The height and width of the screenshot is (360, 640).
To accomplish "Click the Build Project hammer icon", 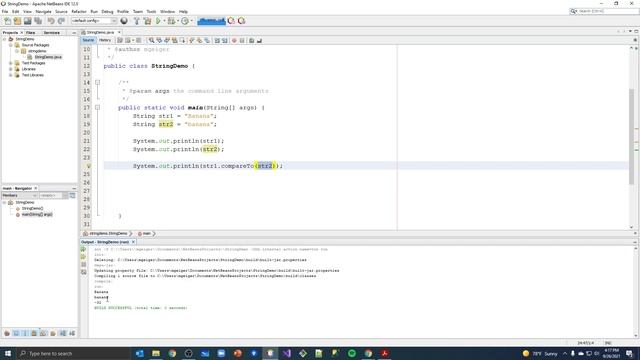I will click(x=137, y=21).
